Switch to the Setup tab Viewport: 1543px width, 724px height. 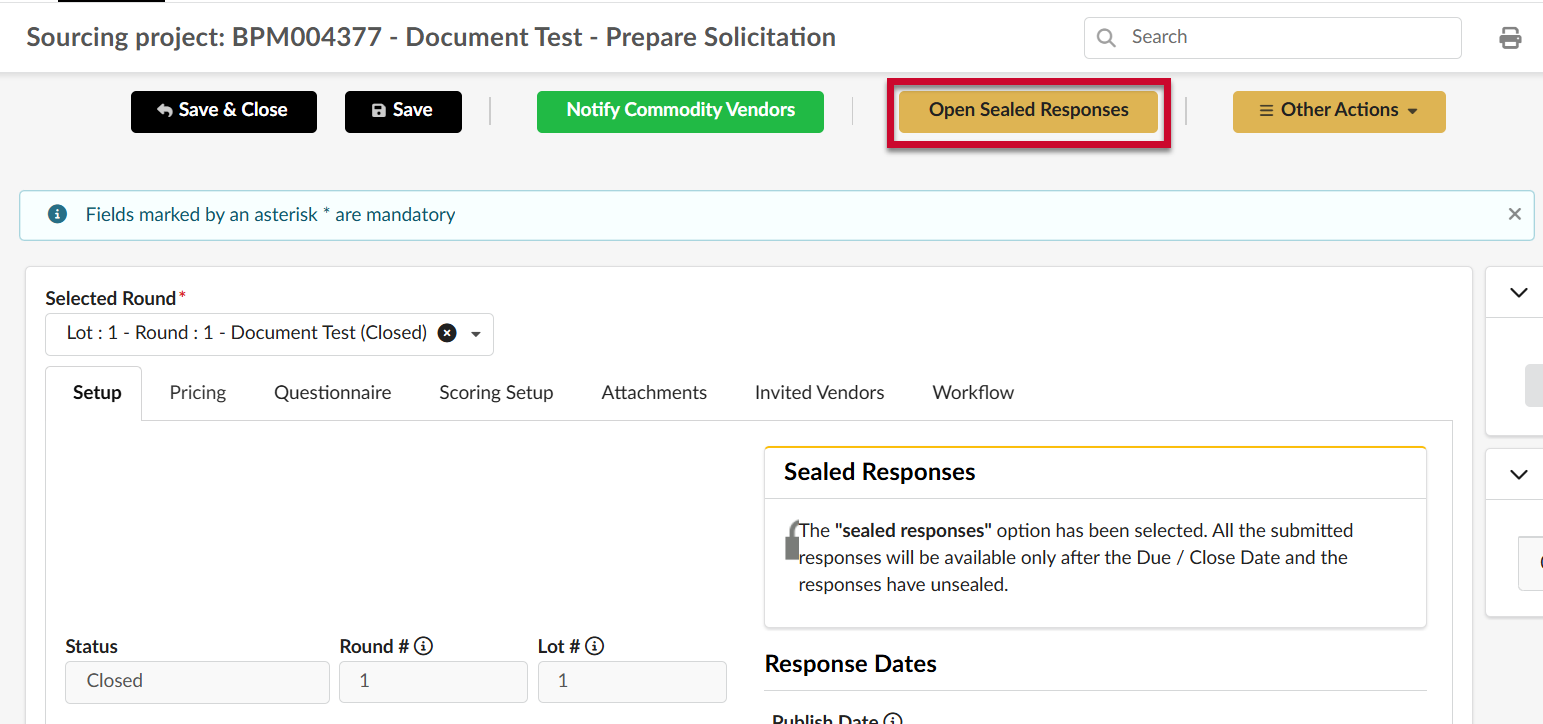(97, 393)
